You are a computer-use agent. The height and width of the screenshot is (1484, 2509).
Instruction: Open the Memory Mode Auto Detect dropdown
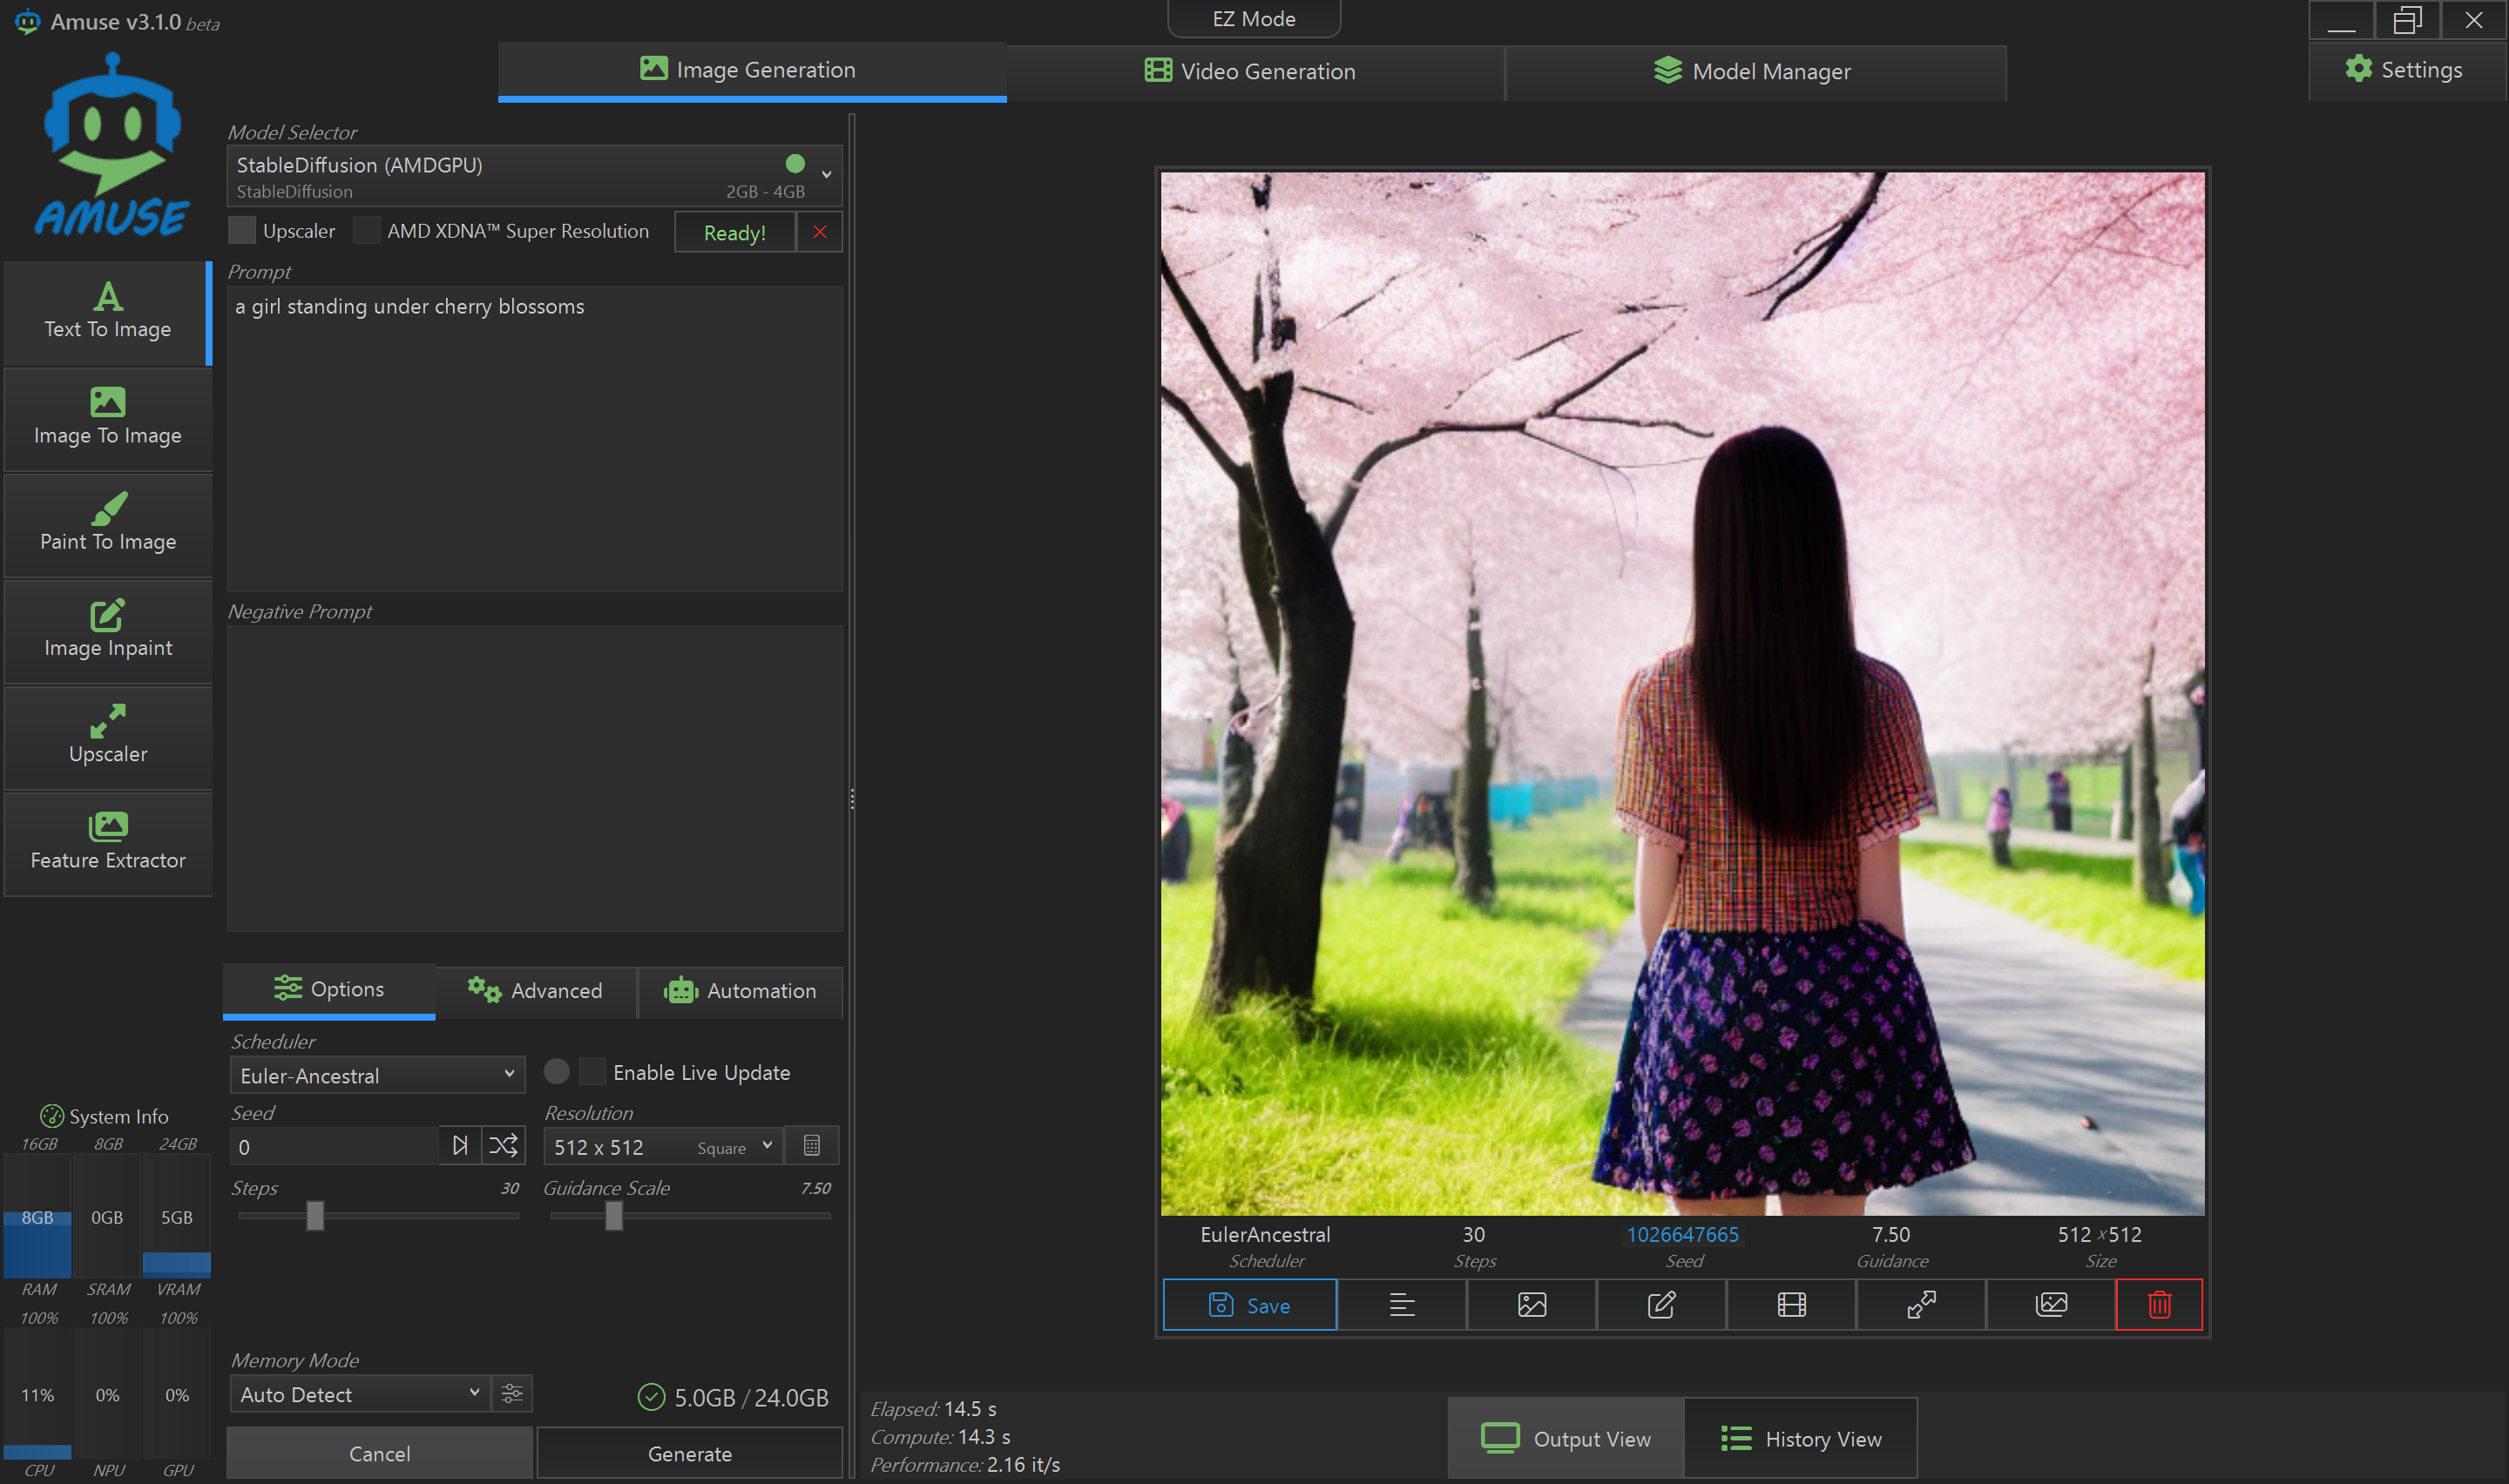[x=360, y=1394]
